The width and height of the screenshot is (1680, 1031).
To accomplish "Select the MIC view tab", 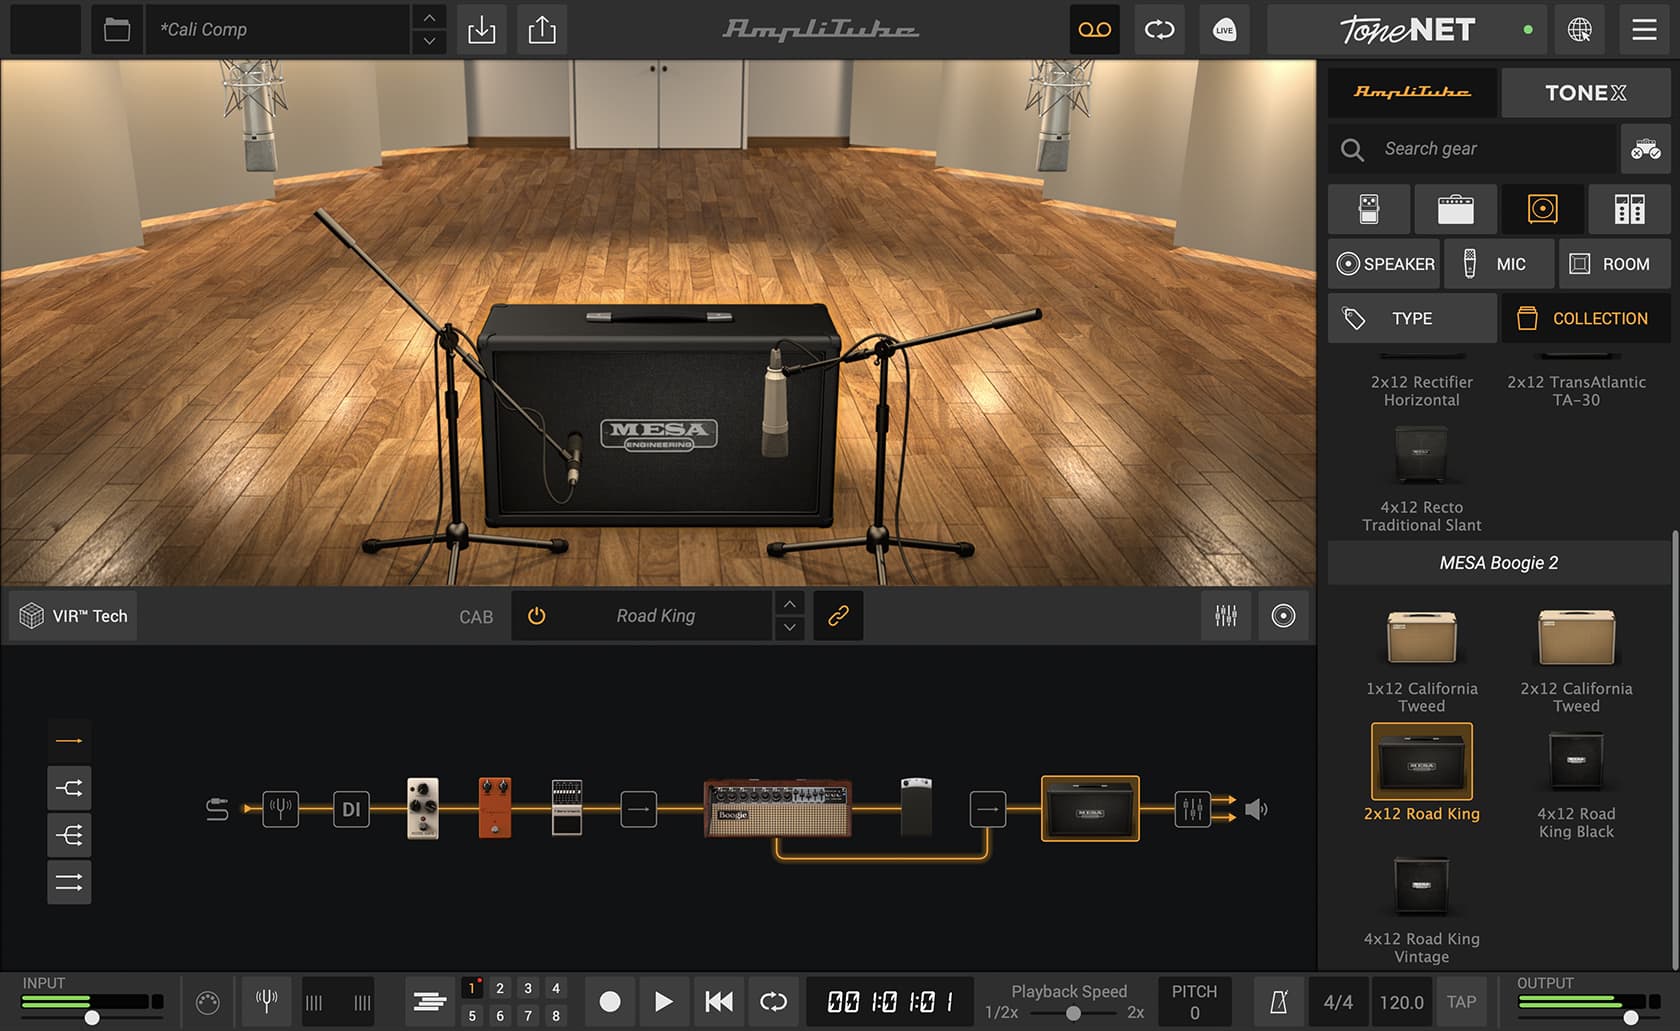I will 1499,263.
